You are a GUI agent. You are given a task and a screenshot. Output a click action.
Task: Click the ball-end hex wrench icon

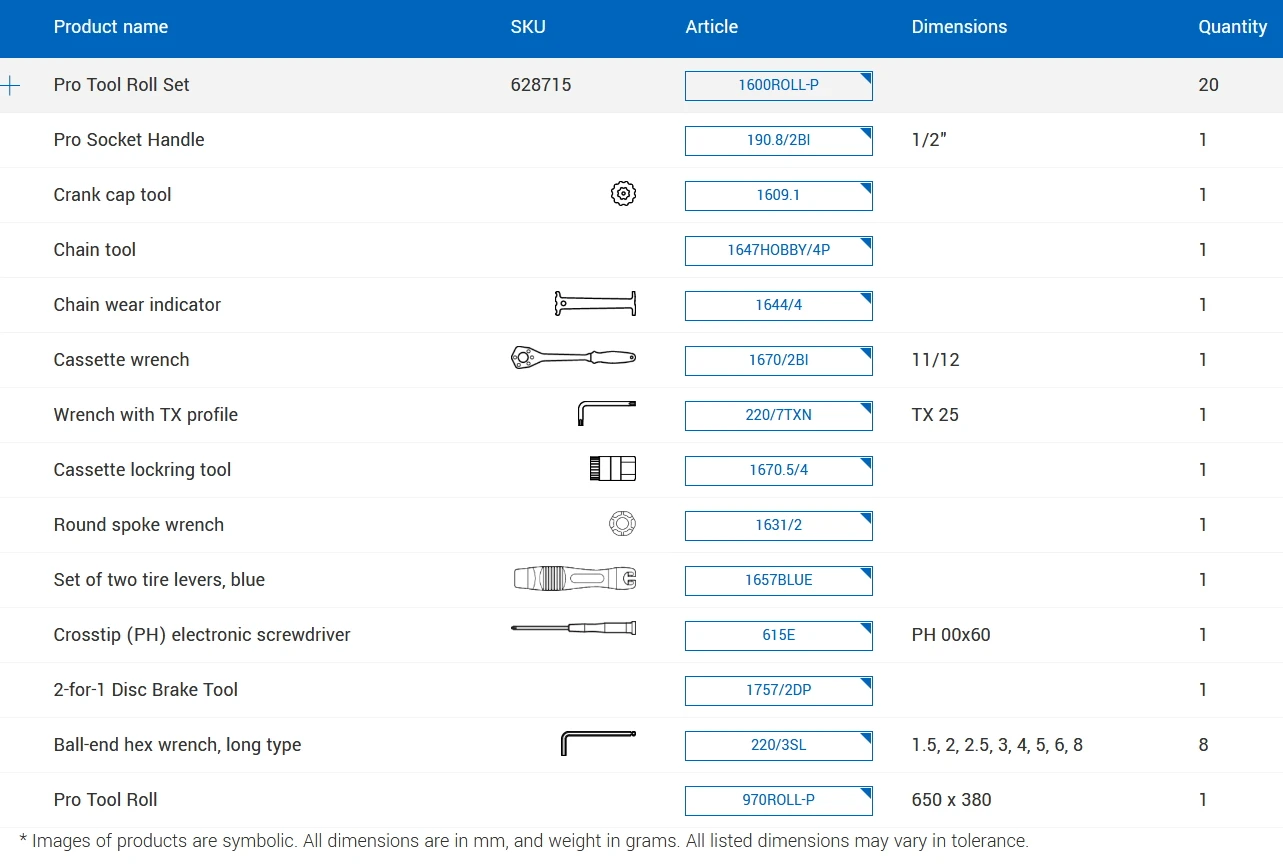click(597, 742)
